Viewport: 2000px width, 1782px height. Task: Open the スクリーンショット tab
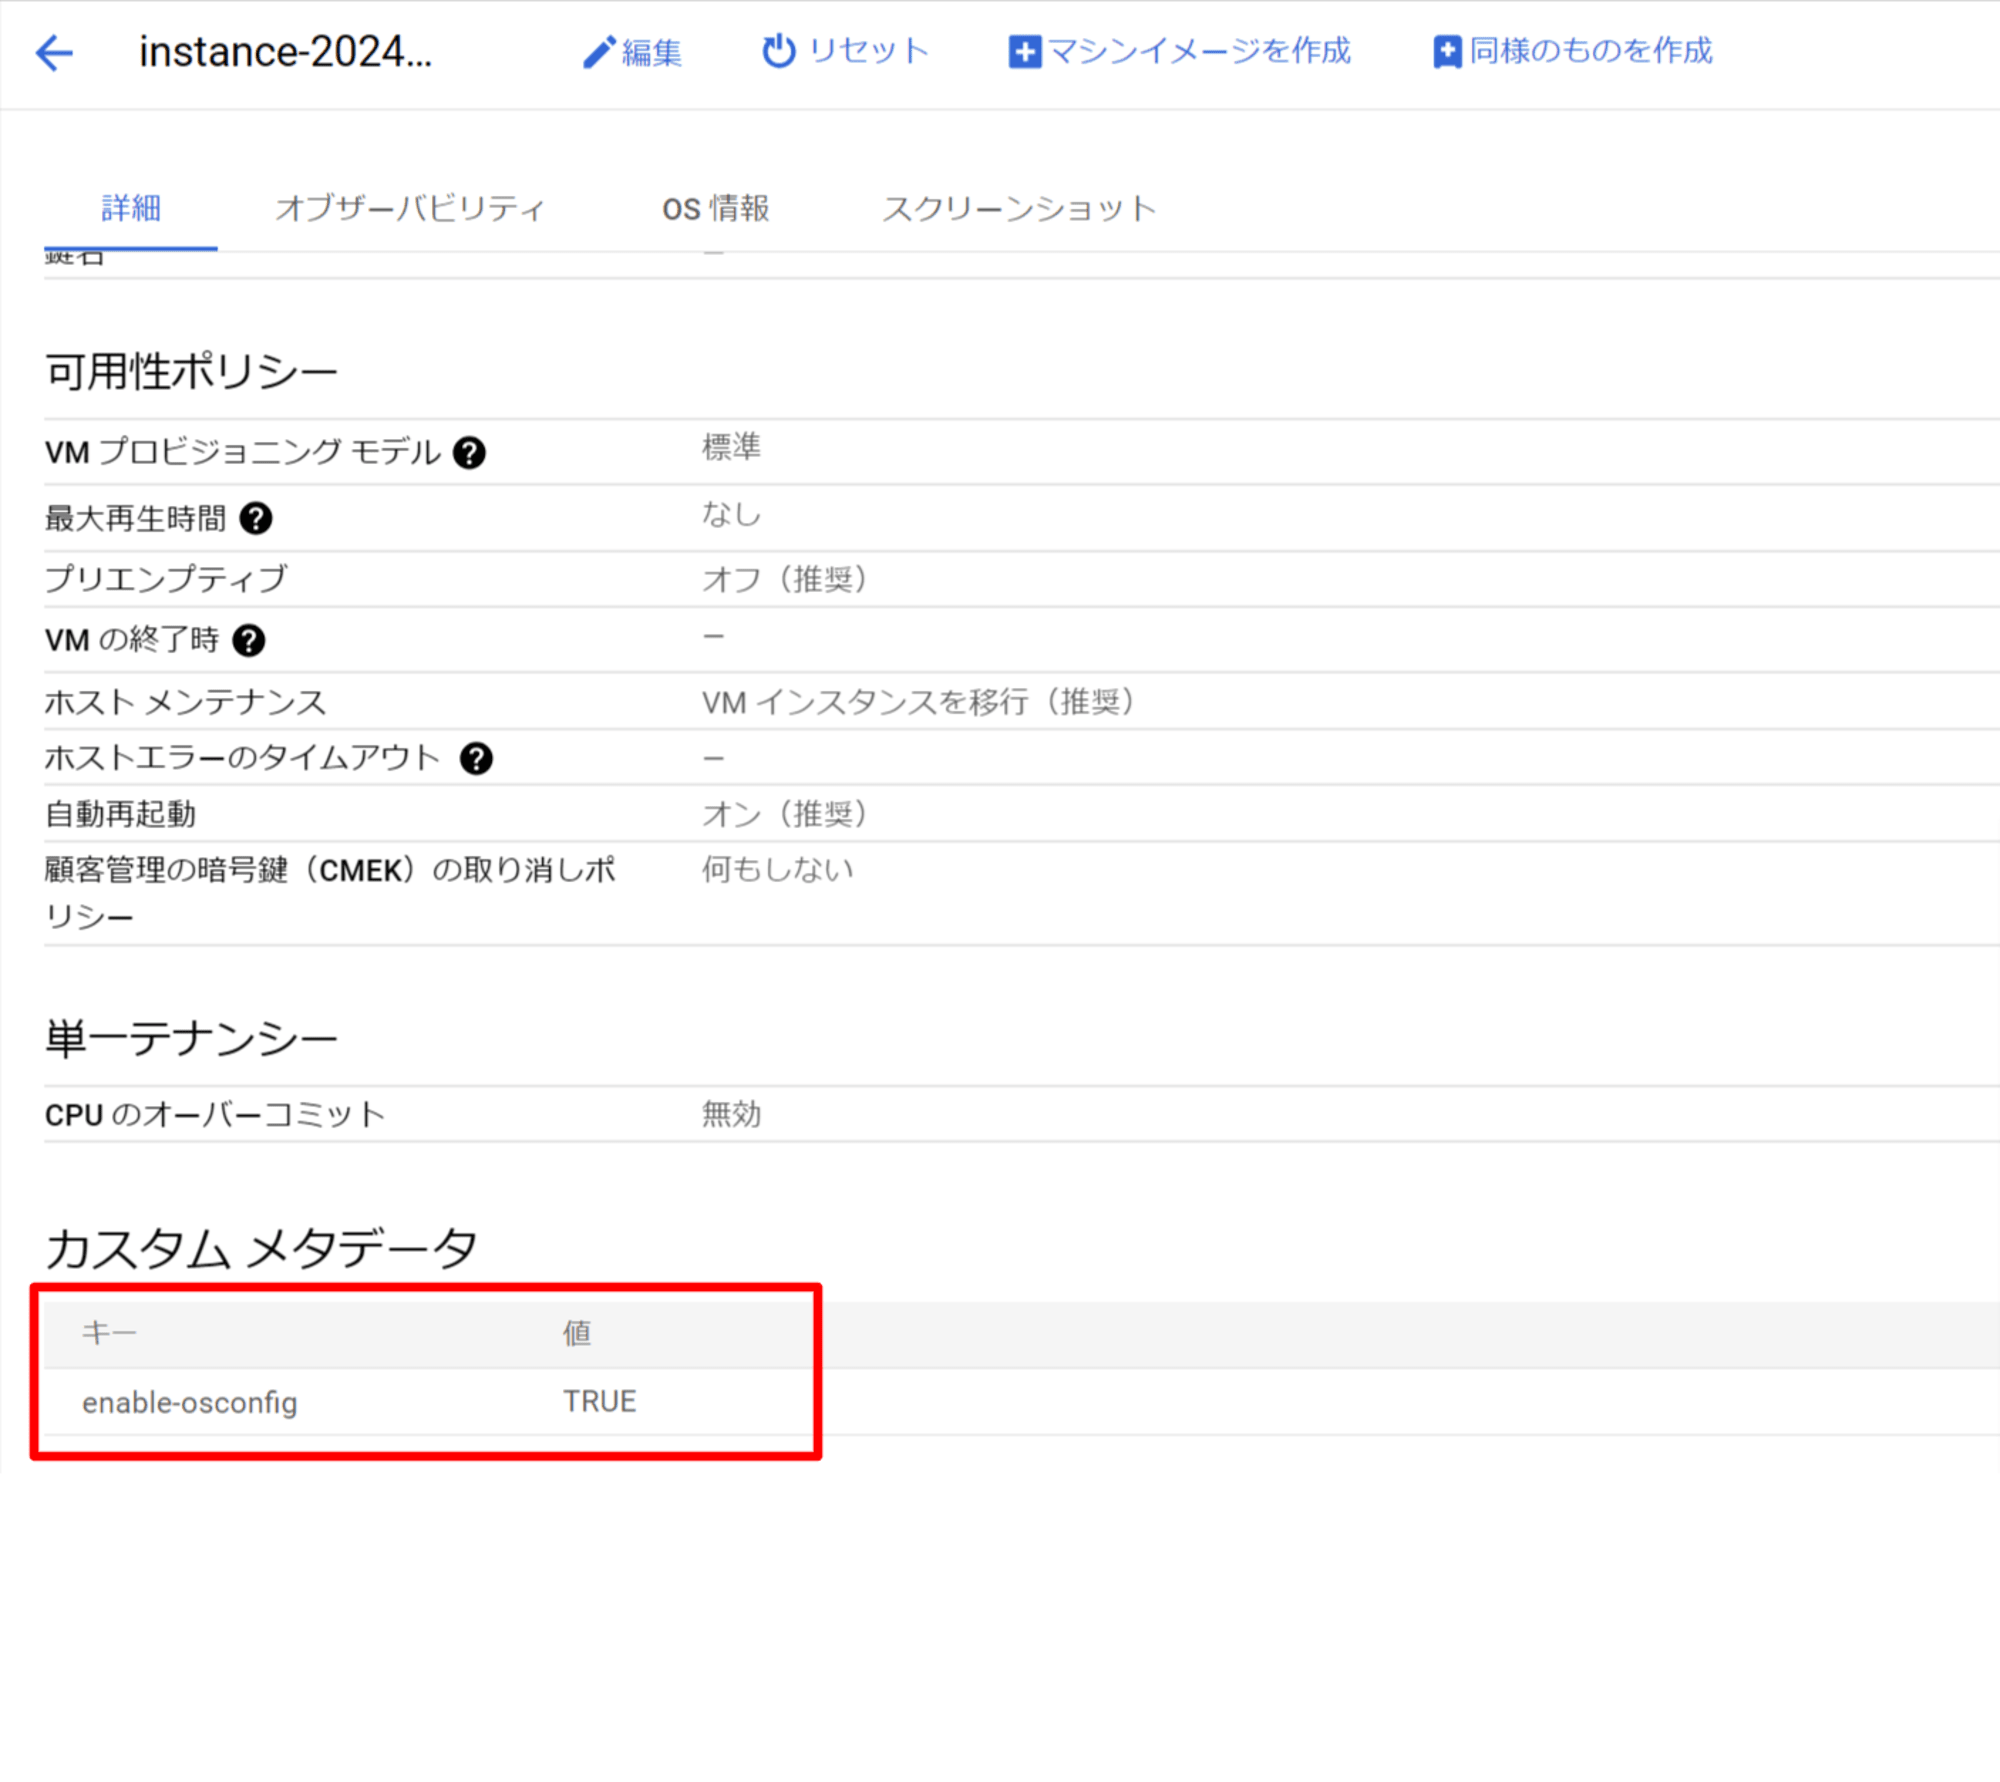1019,208
